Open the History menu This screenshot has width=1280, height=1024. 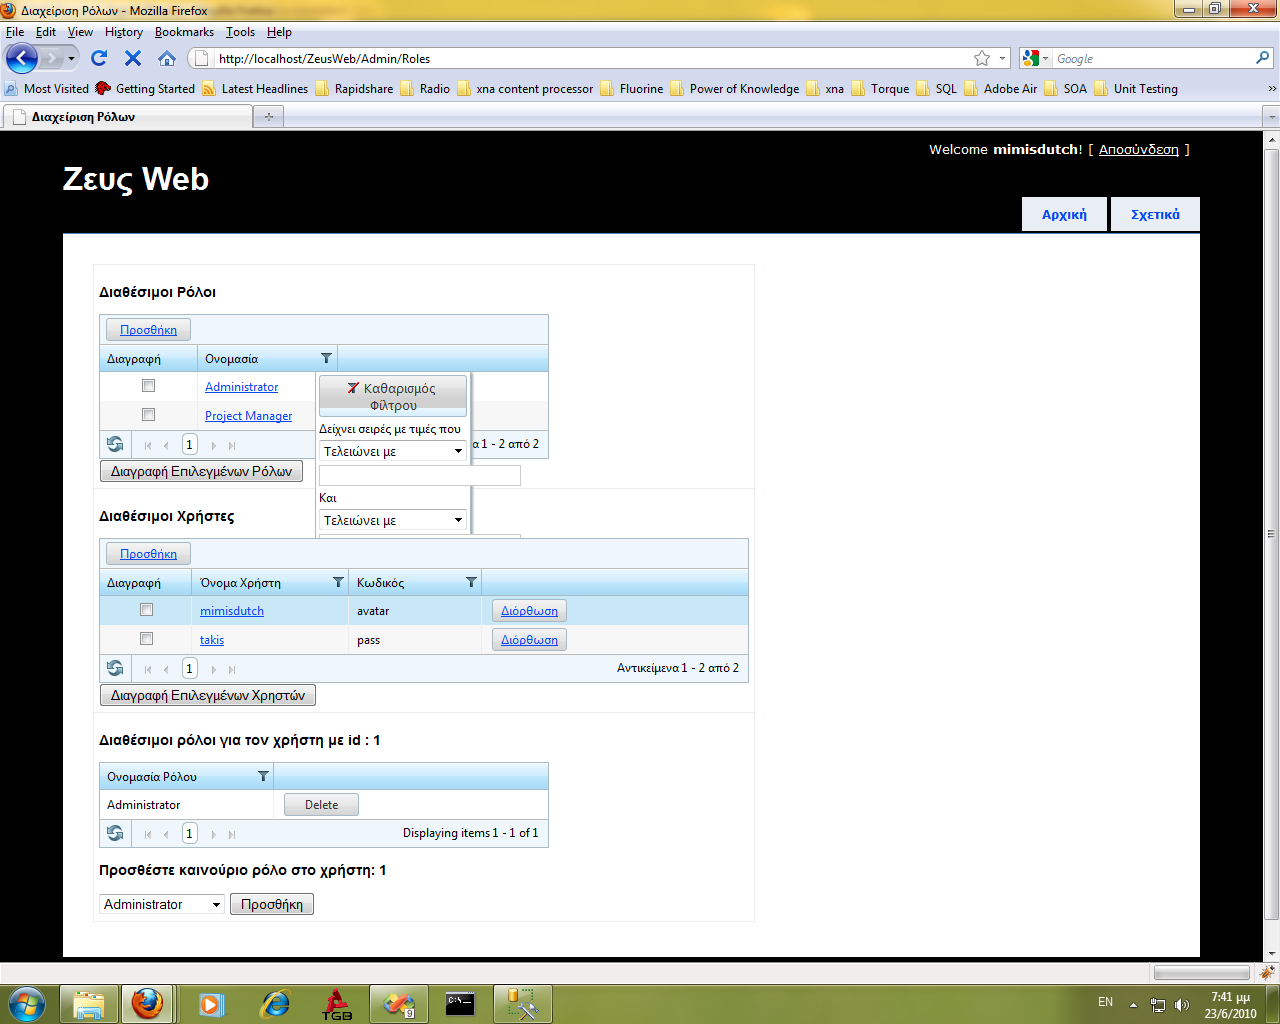click(124, 32)
